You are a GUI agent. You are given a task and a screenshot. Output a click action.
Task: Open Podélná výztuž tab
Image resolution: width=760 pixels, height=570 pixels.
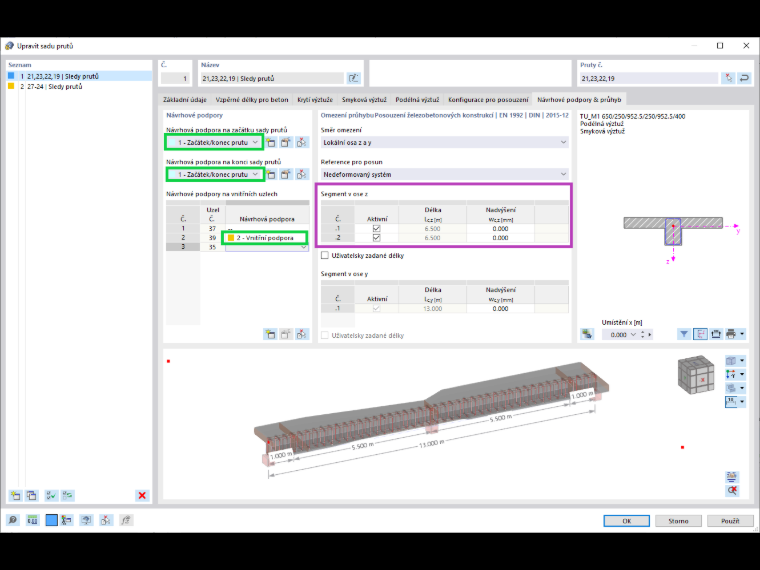tap(417, 99)
